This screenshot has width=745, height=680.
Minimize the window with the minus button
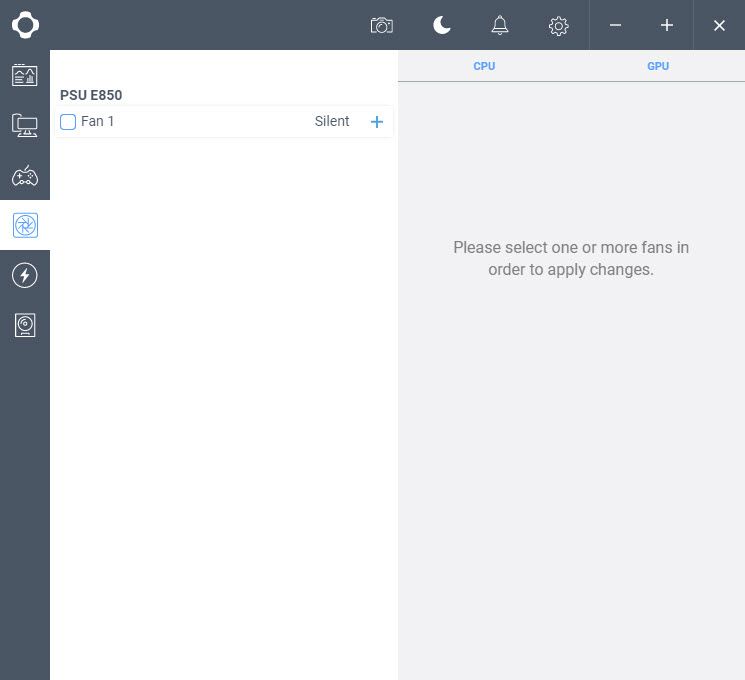[x=615, y=25]
